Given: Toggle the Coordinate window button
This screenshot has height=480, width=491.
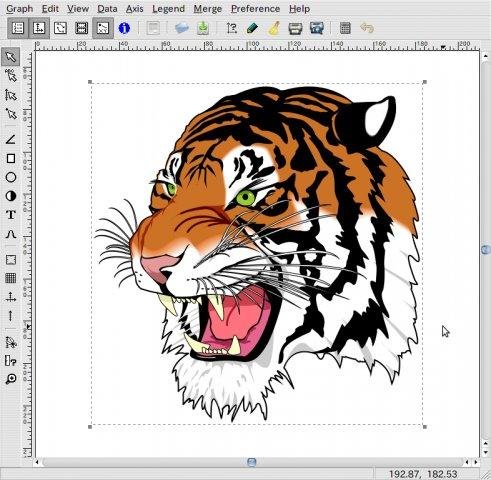Looking at the screenshot, I should click(103, 28).
